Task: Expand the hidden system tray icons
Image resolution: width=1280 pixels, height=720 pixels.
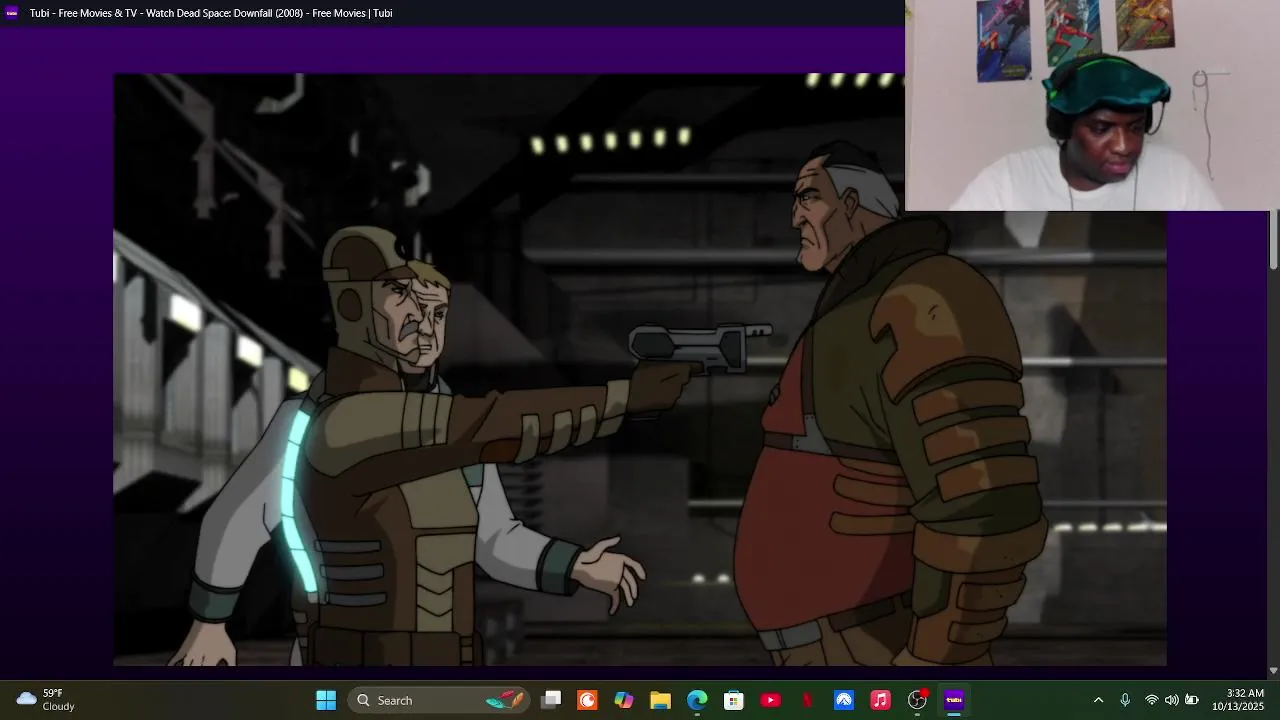Action: click(x=1098, y=700)
